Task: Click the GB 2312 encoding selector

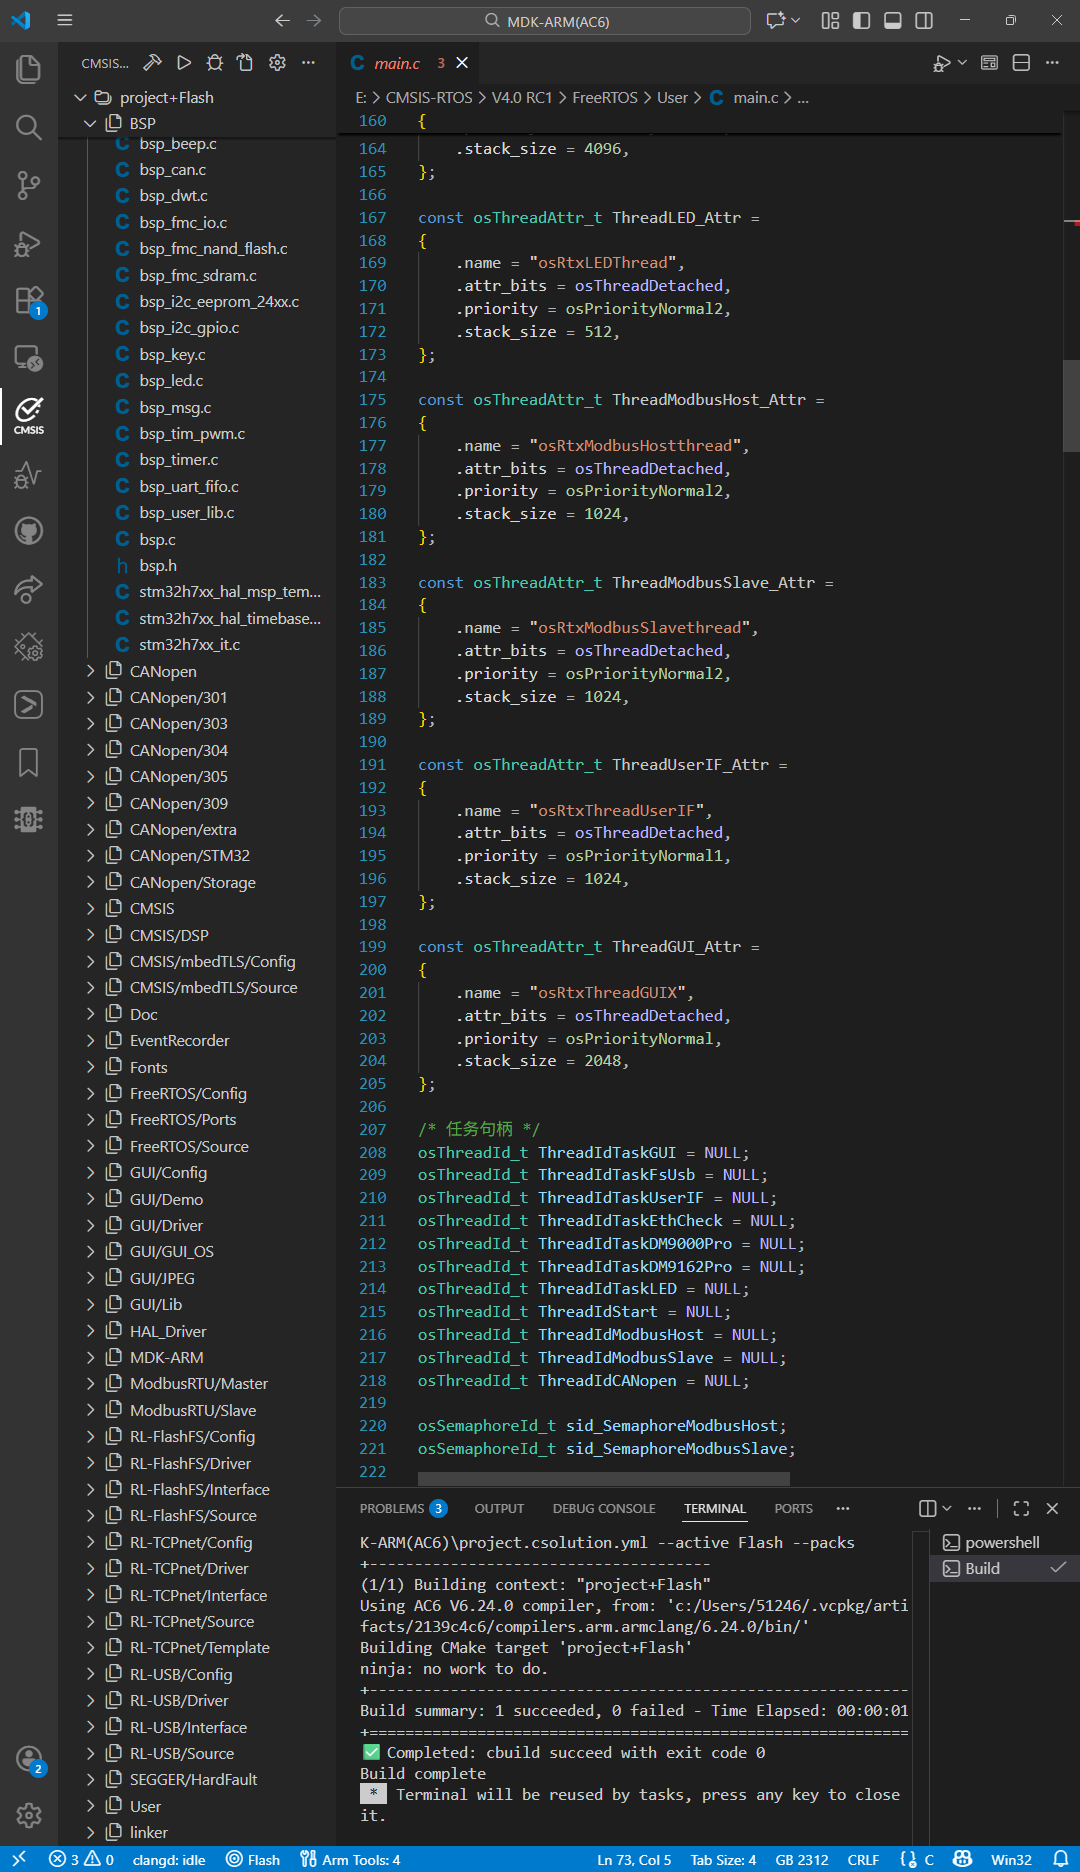Action: (x=801, y=1859)
